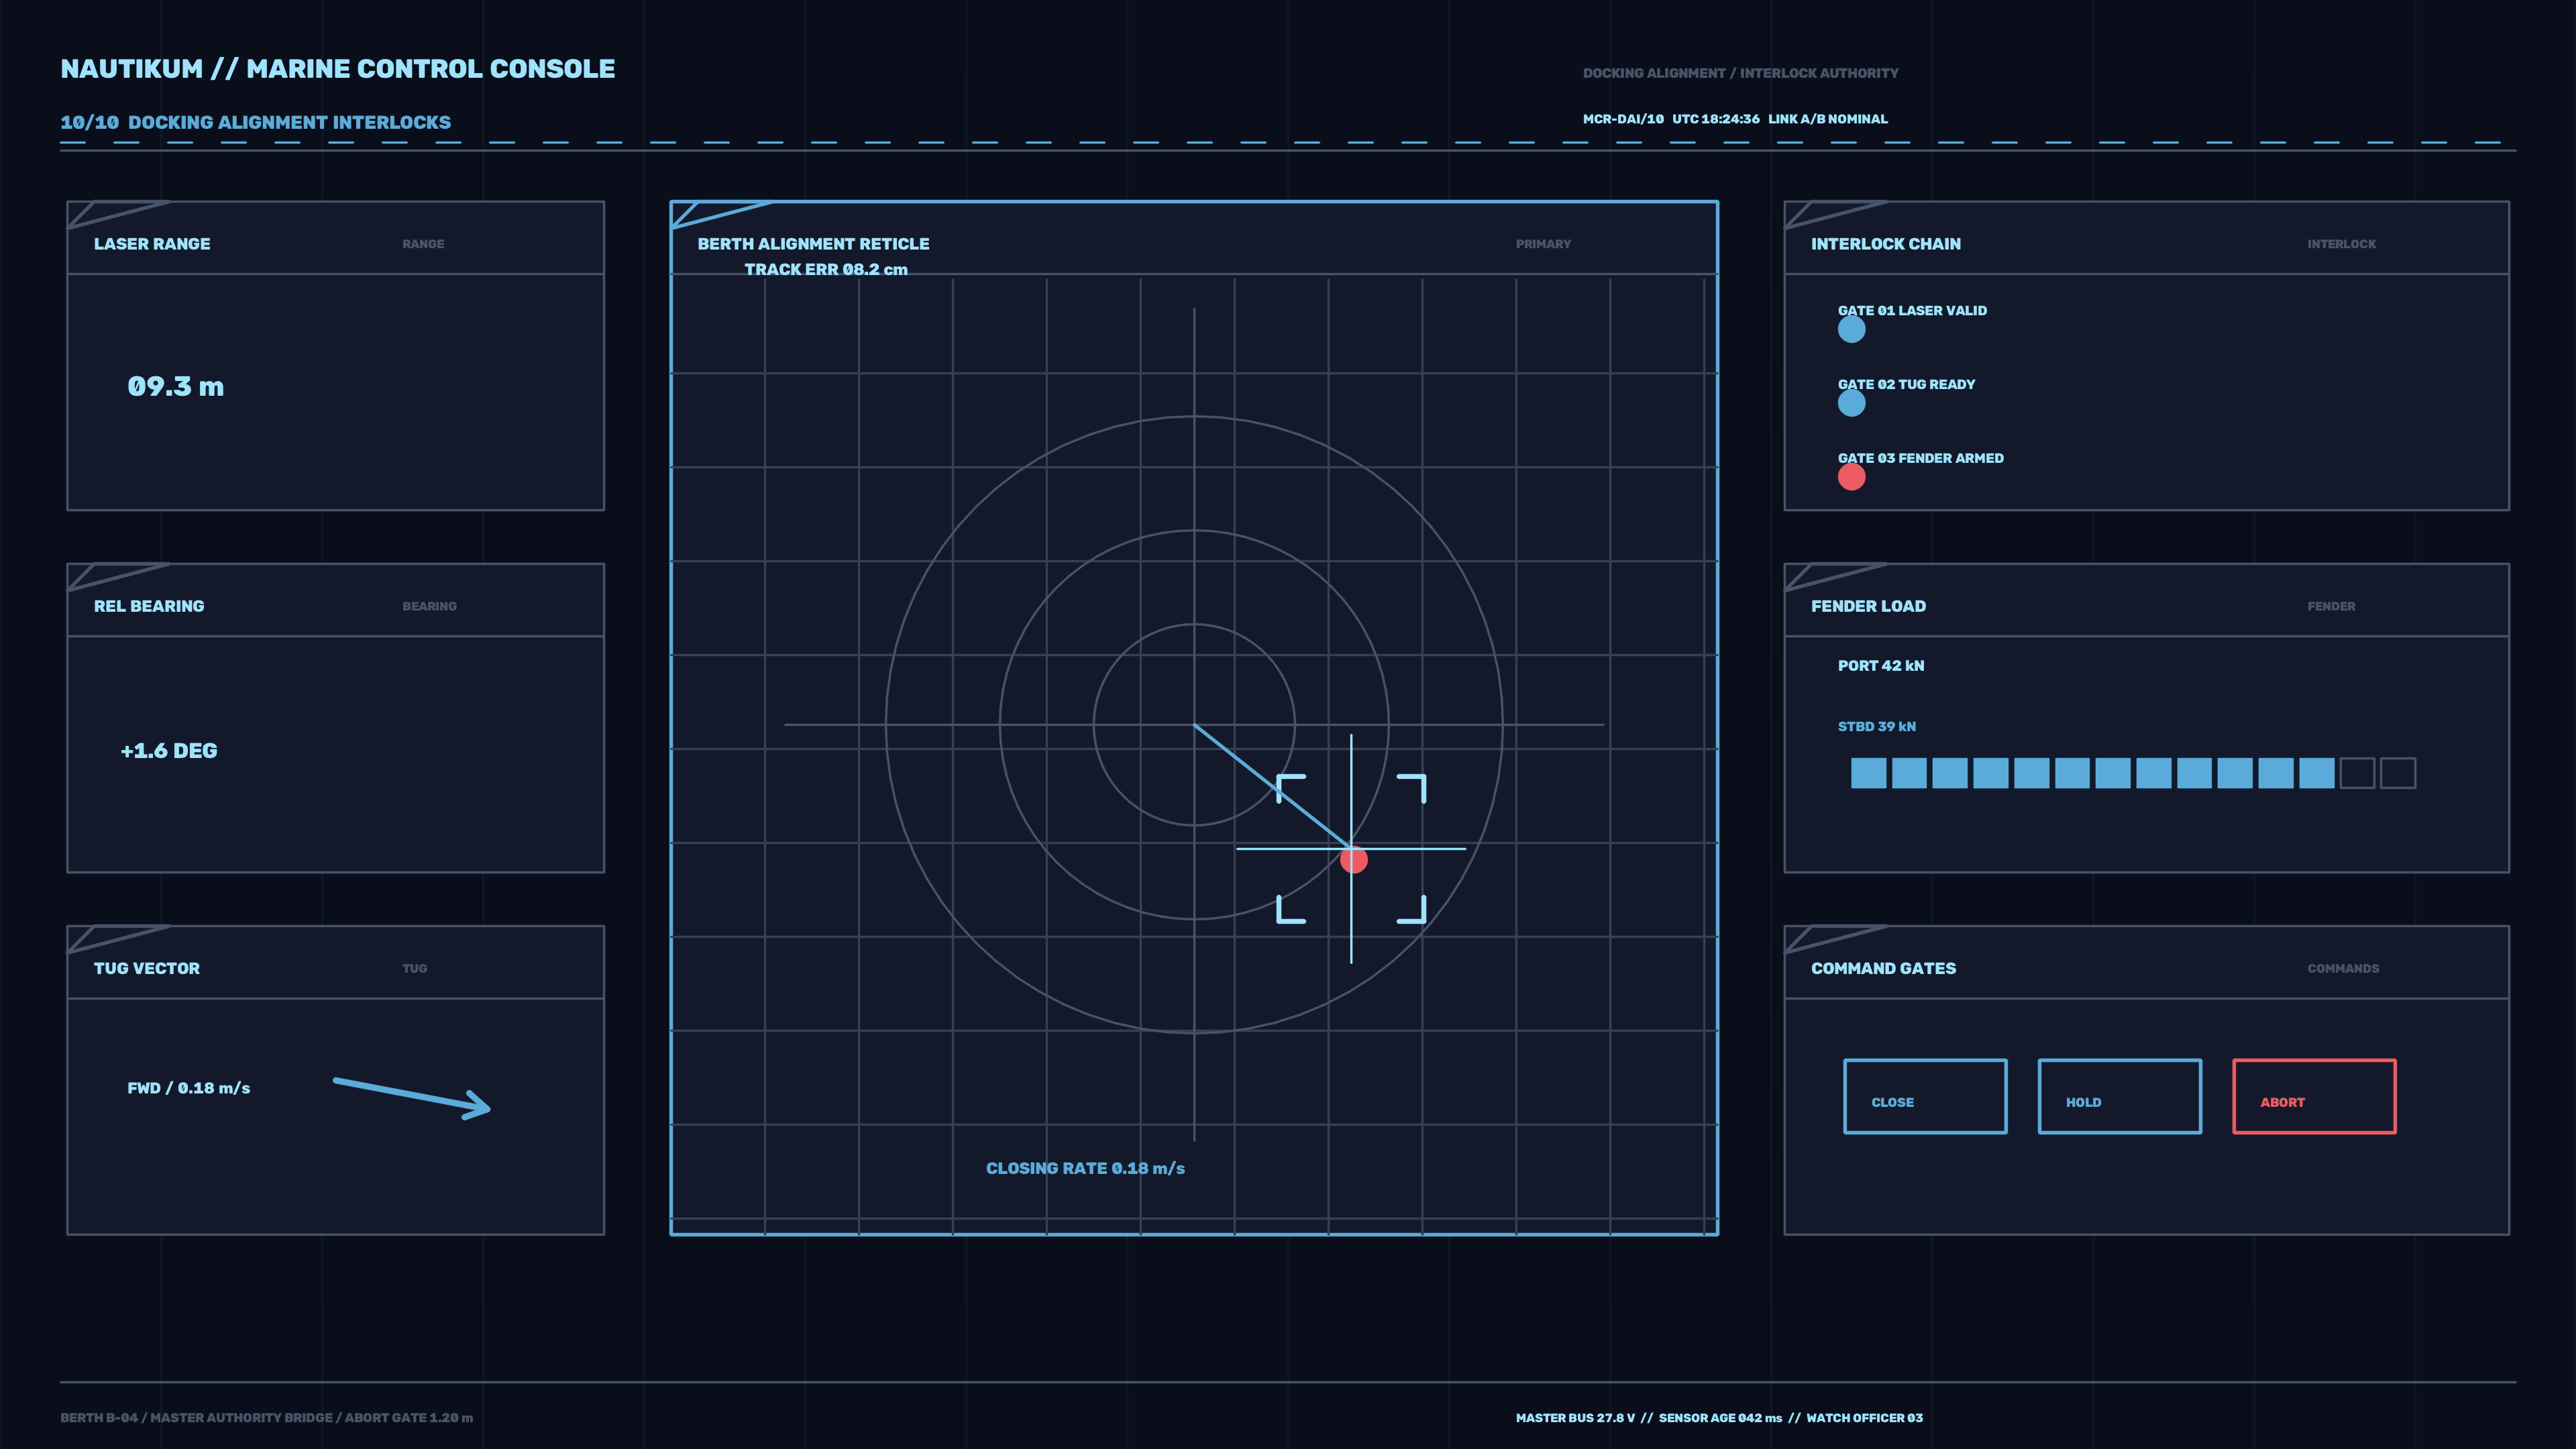Click the RANGE tag in laser panel
Image resolution: width=2576 pixels, height=1449 pixels.
(x=423, y=244)
